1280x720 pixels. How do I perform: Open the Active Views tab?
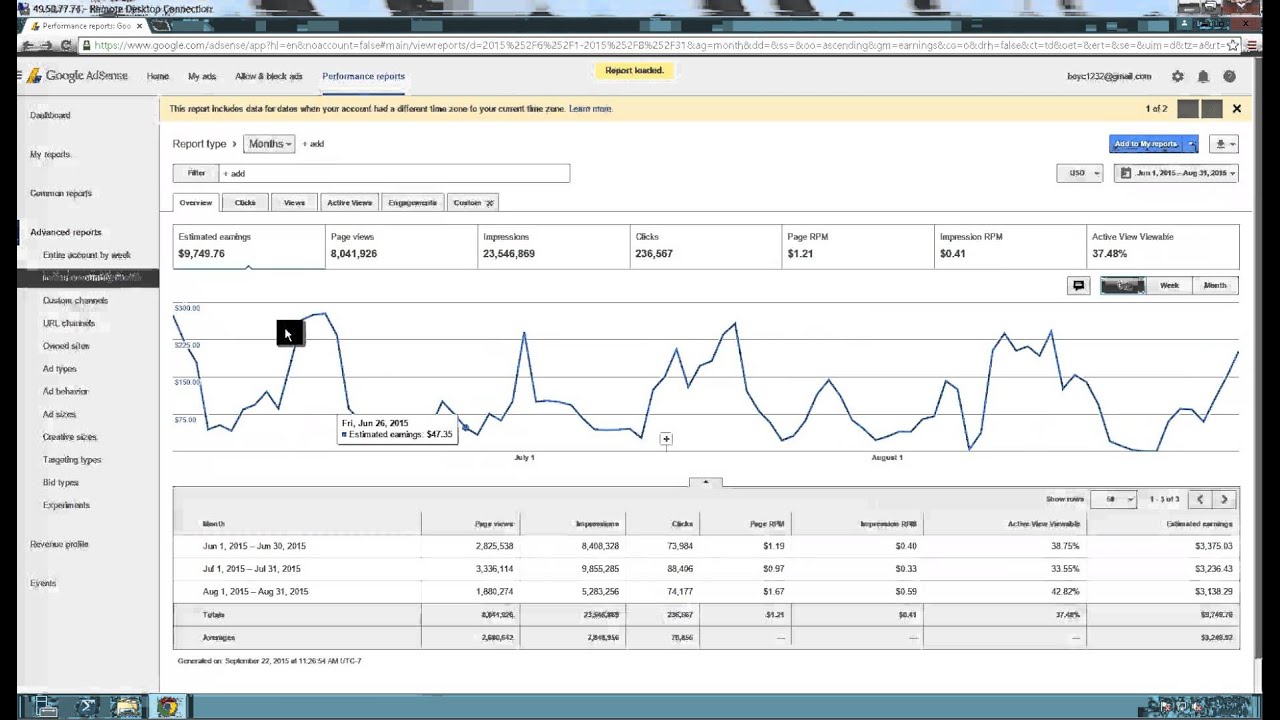(349, 203)
